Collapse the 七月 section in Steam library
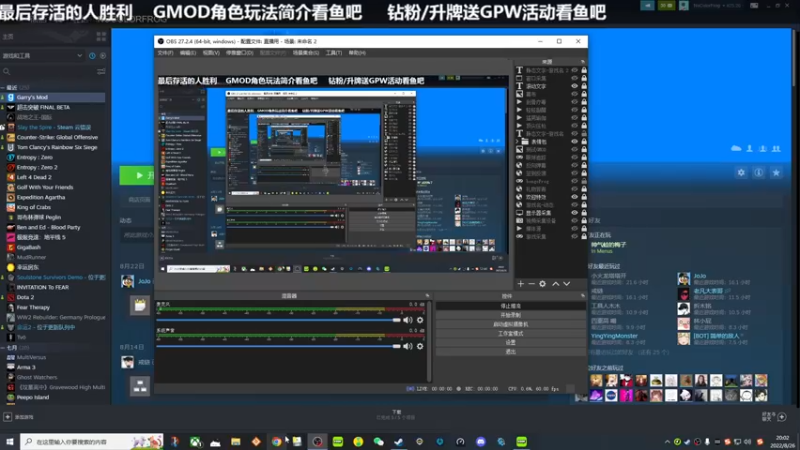The image size is (800, 450). click(x=3, y=347)
